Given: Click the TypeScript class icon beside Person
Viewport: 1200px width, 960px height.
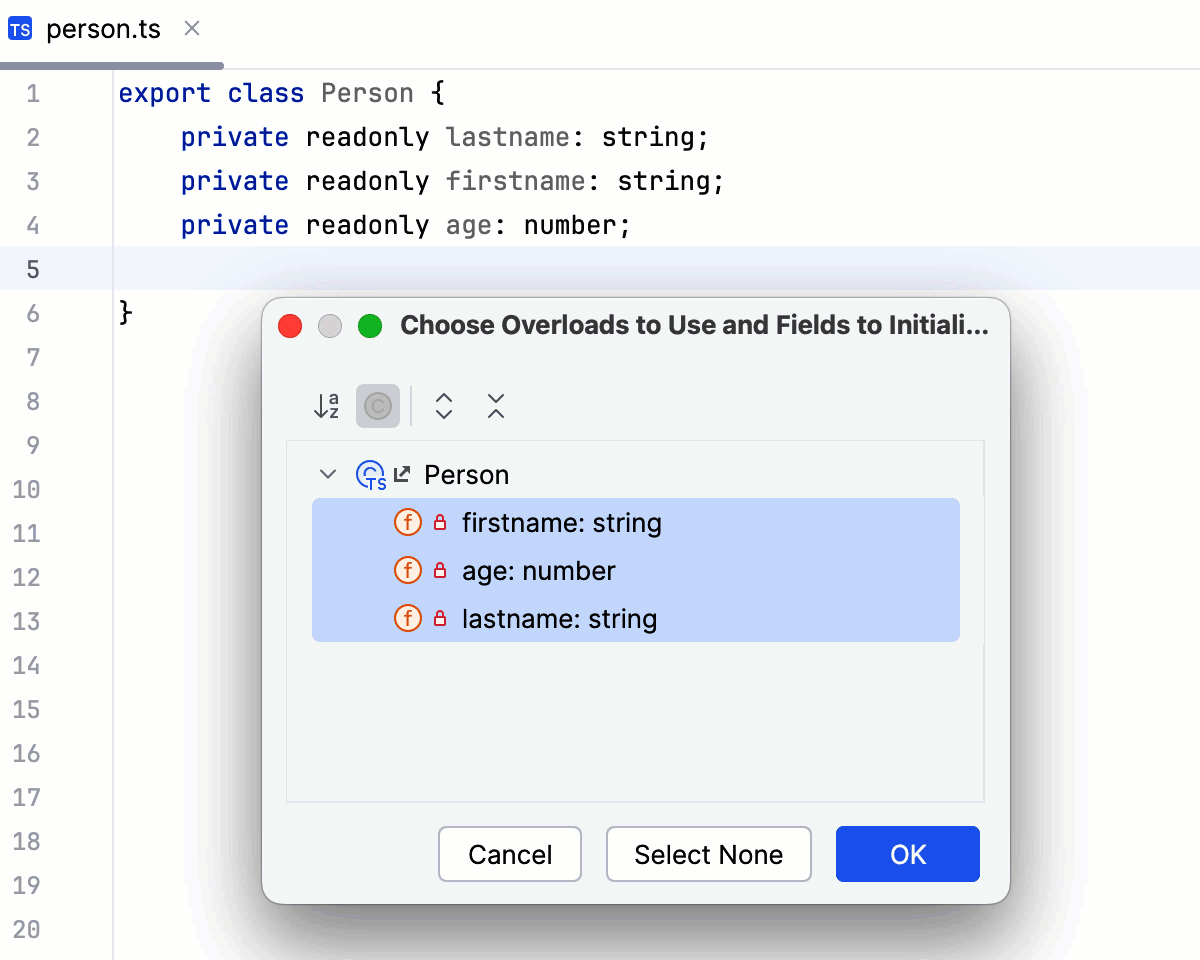Looking at the screenshot, I should coord(371,475).
